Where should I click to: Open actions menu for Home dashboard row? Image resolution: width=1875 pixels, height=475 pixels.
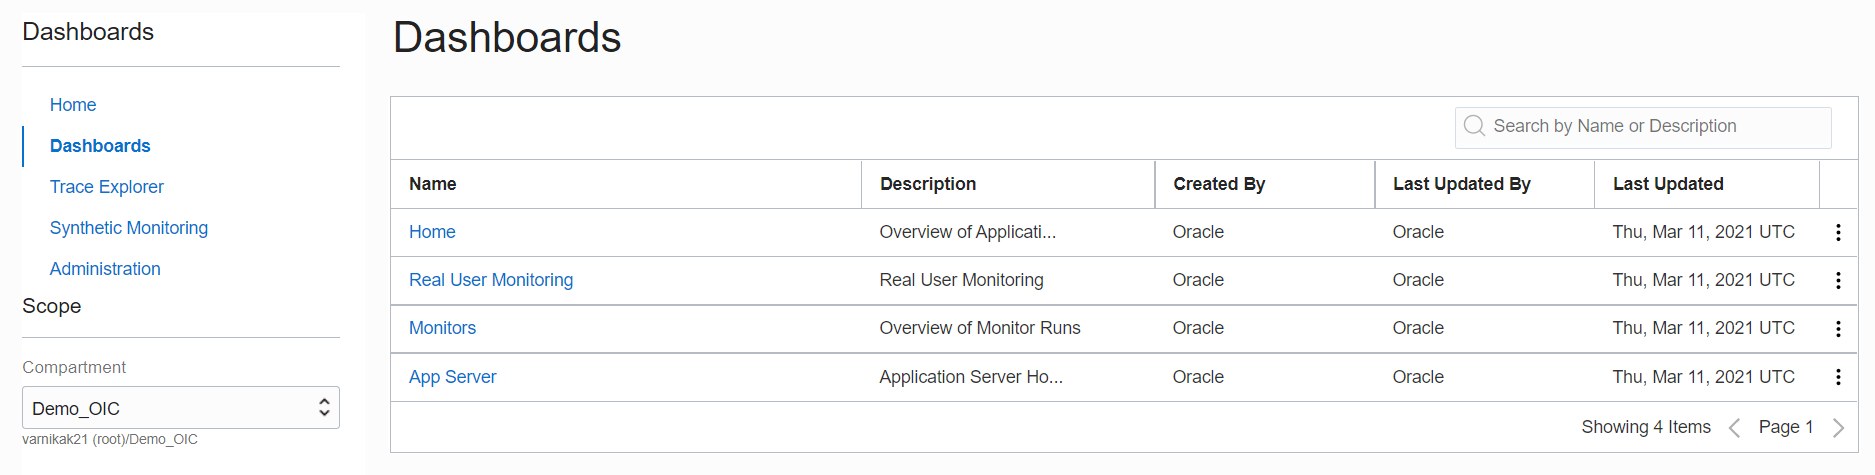click(x=1837, y=232)
